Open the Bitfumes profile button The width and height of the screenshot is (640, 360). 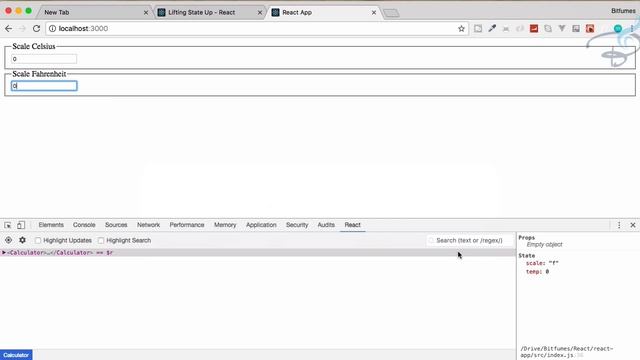623,11
